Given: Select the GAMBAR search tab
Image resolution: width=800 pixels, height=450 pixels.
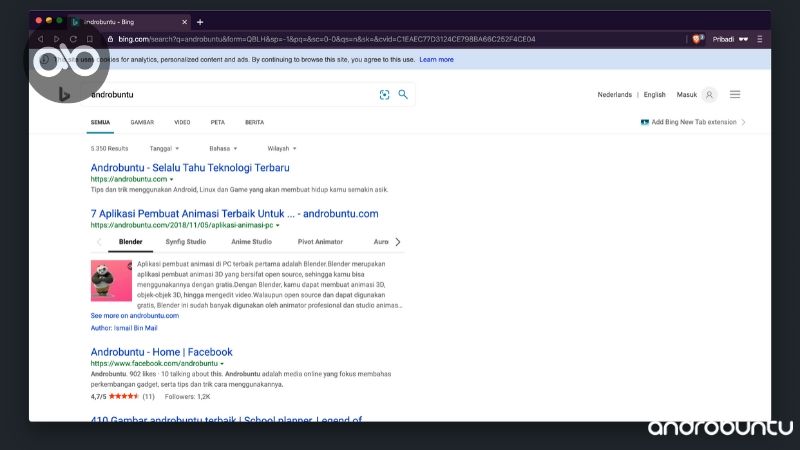Looking at the screenshot, I should coord(142,122).
